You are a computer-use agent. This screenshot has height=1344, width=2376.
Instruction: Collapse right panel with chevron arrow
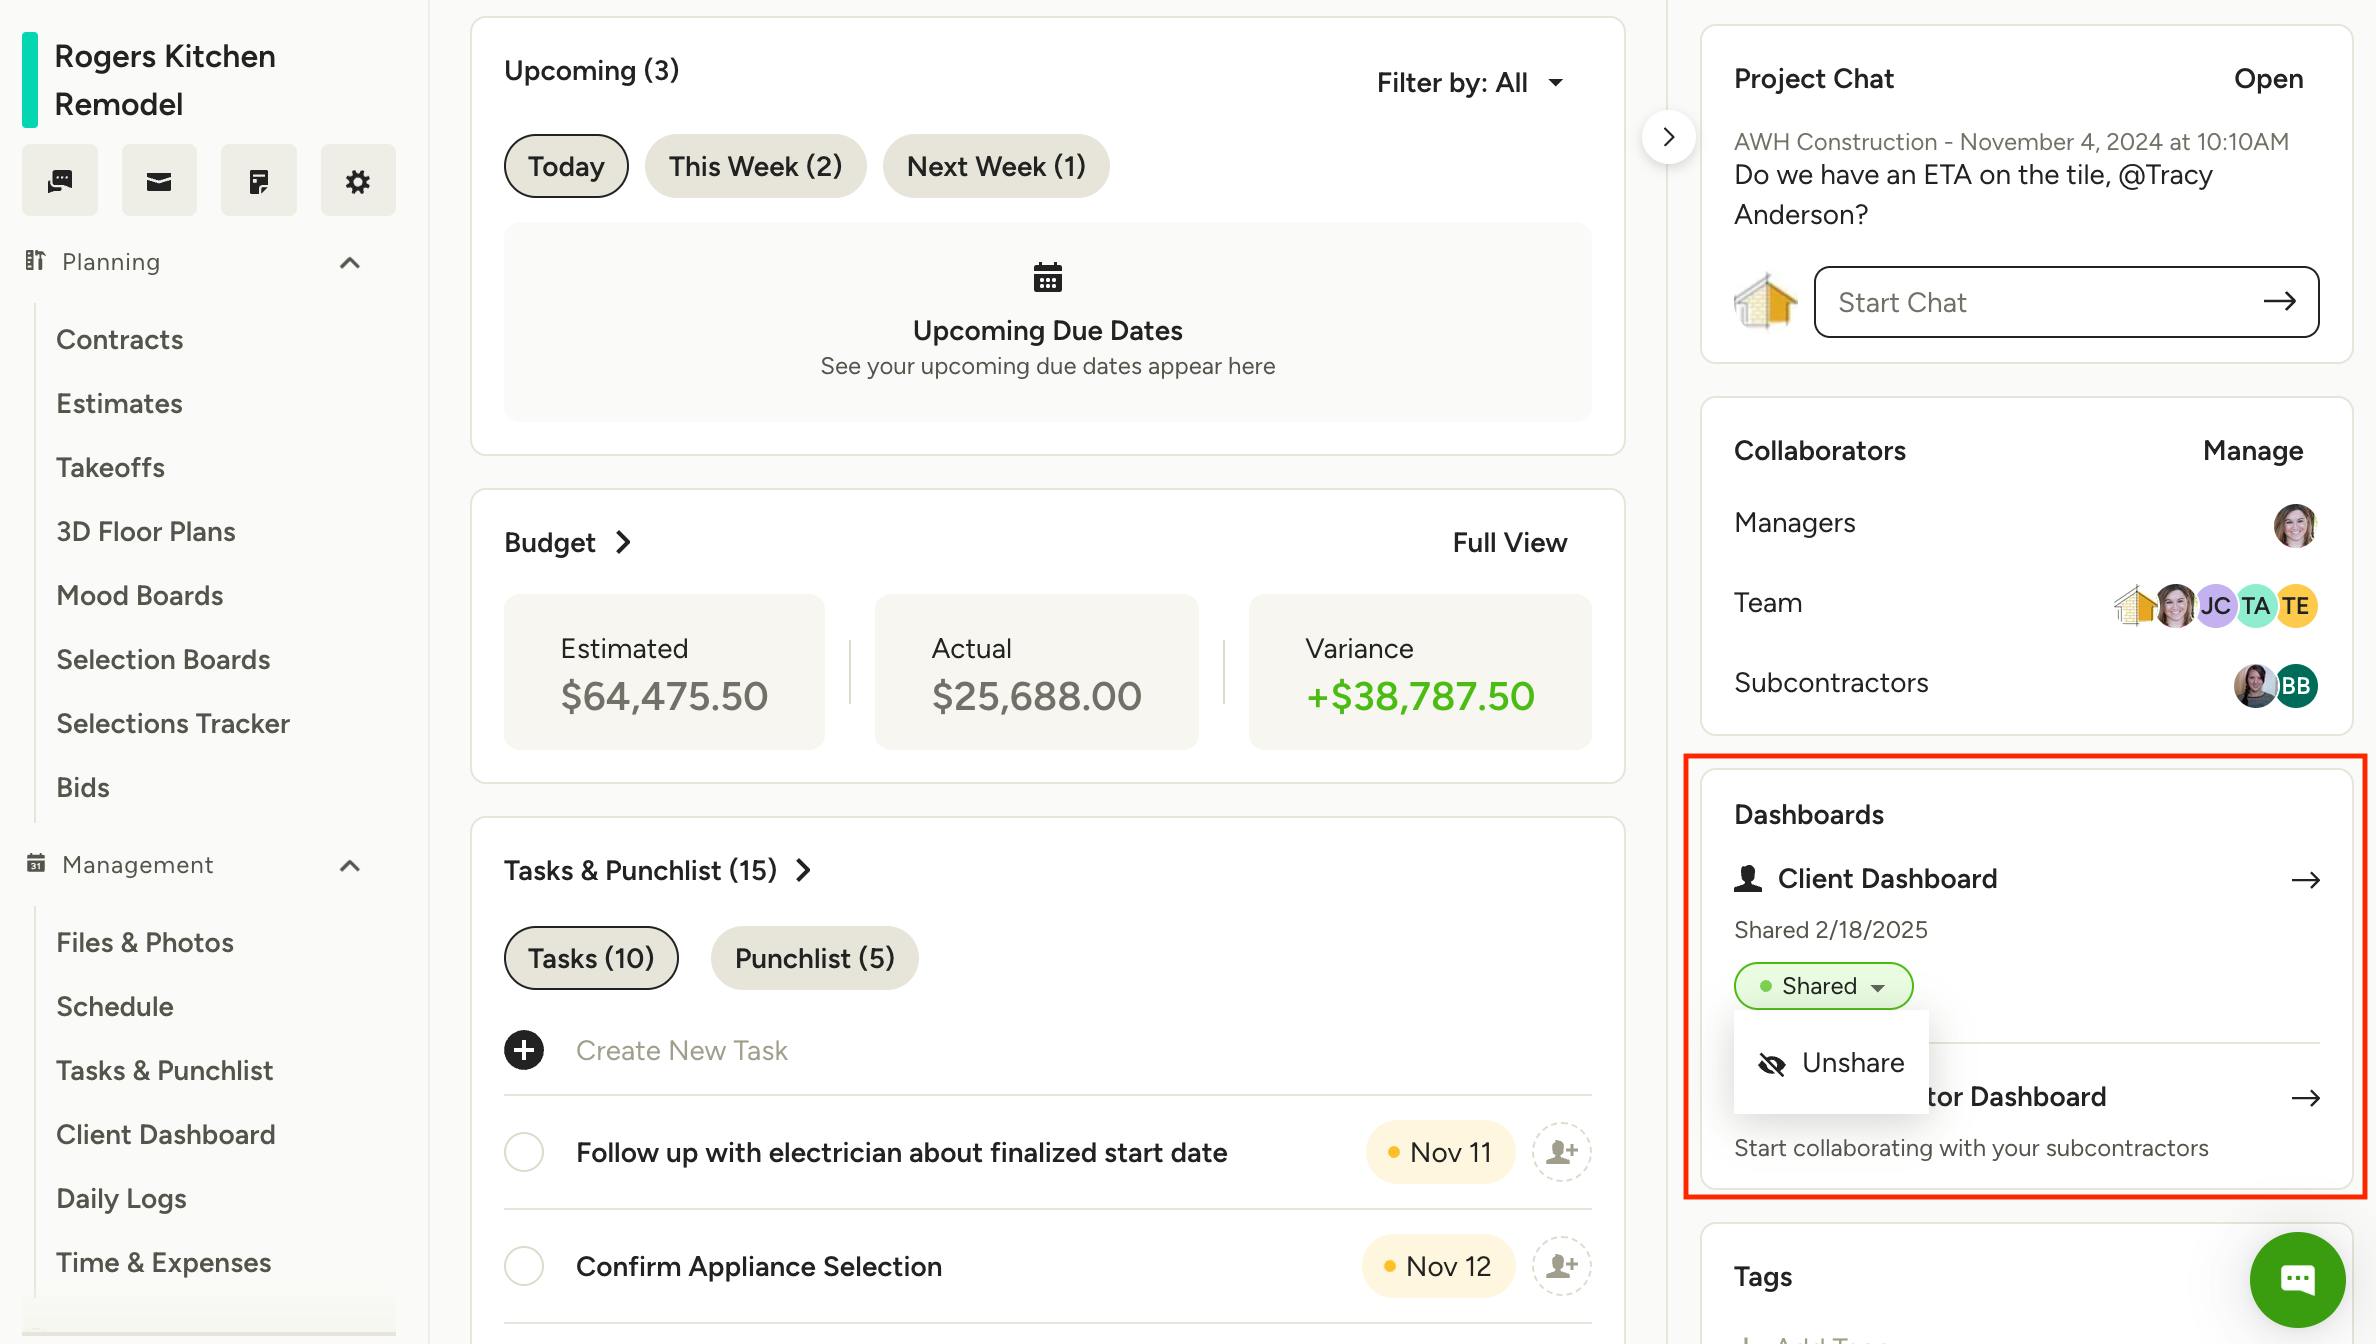click(x=1668, y=137)
